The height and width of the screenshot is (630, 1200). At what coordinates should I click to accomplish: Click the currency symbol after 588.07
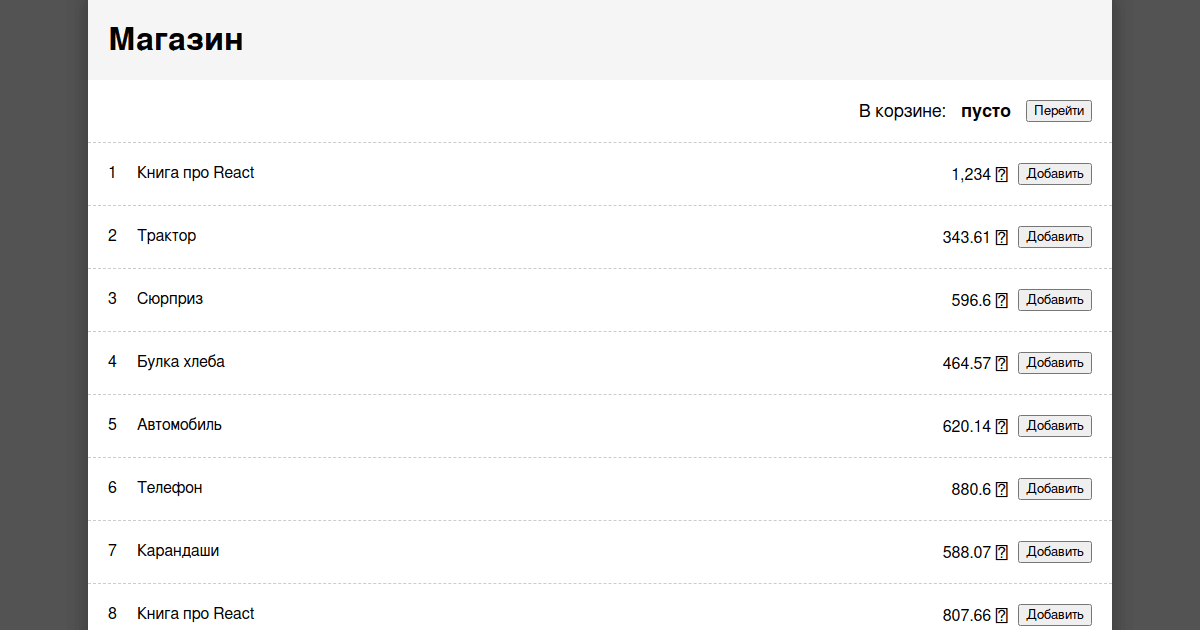[1002, 553]
